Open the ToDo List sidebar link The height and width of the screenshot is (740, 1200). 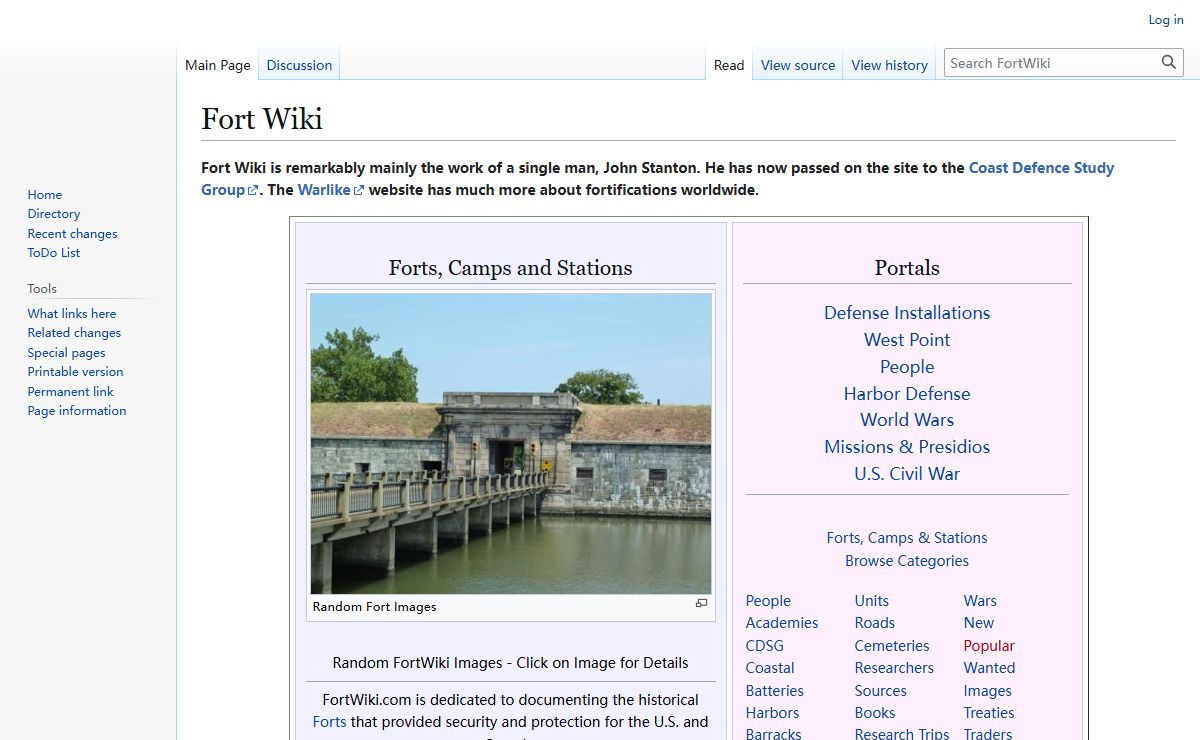pos(54,253)
